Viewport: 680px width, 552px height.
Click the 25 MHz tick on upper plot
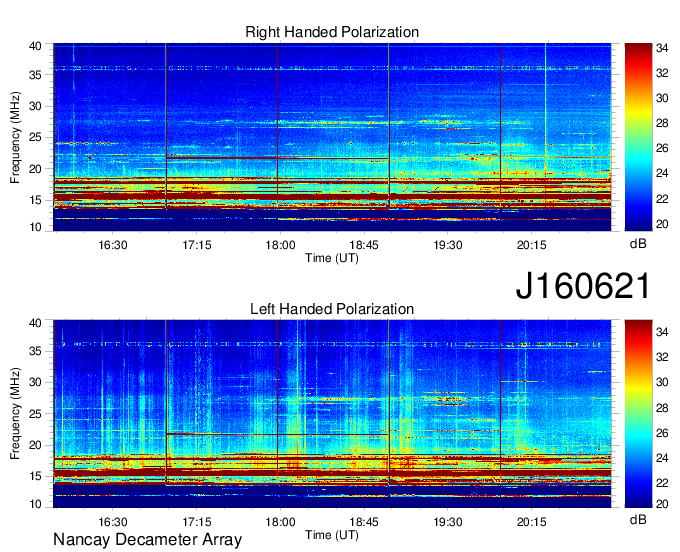click(x=35, y=137)
